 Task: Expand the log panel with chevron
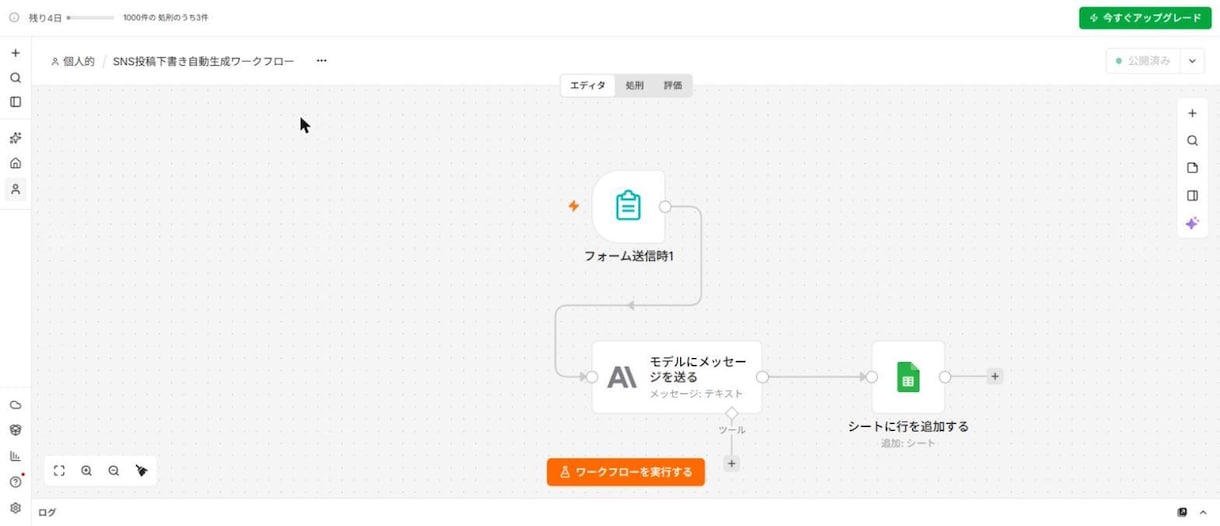1203,512
